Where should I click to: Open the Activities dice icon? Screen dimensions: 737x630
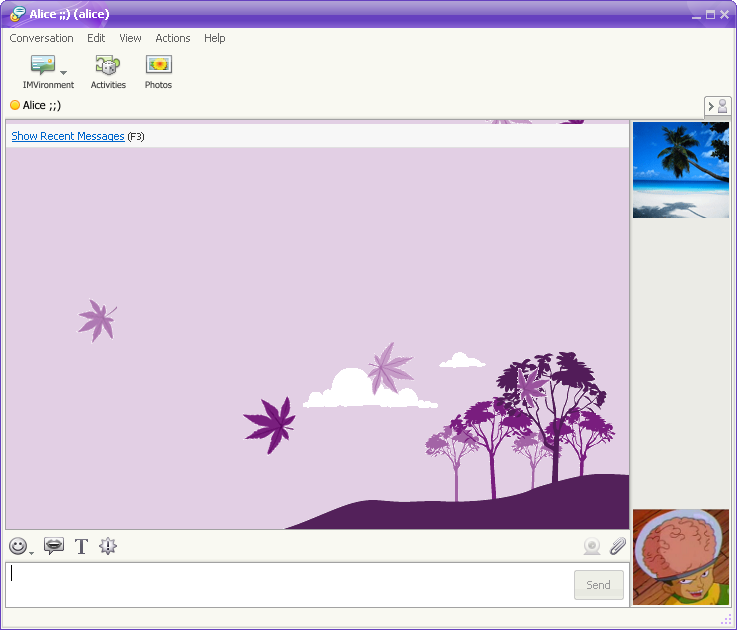(107, 66)
